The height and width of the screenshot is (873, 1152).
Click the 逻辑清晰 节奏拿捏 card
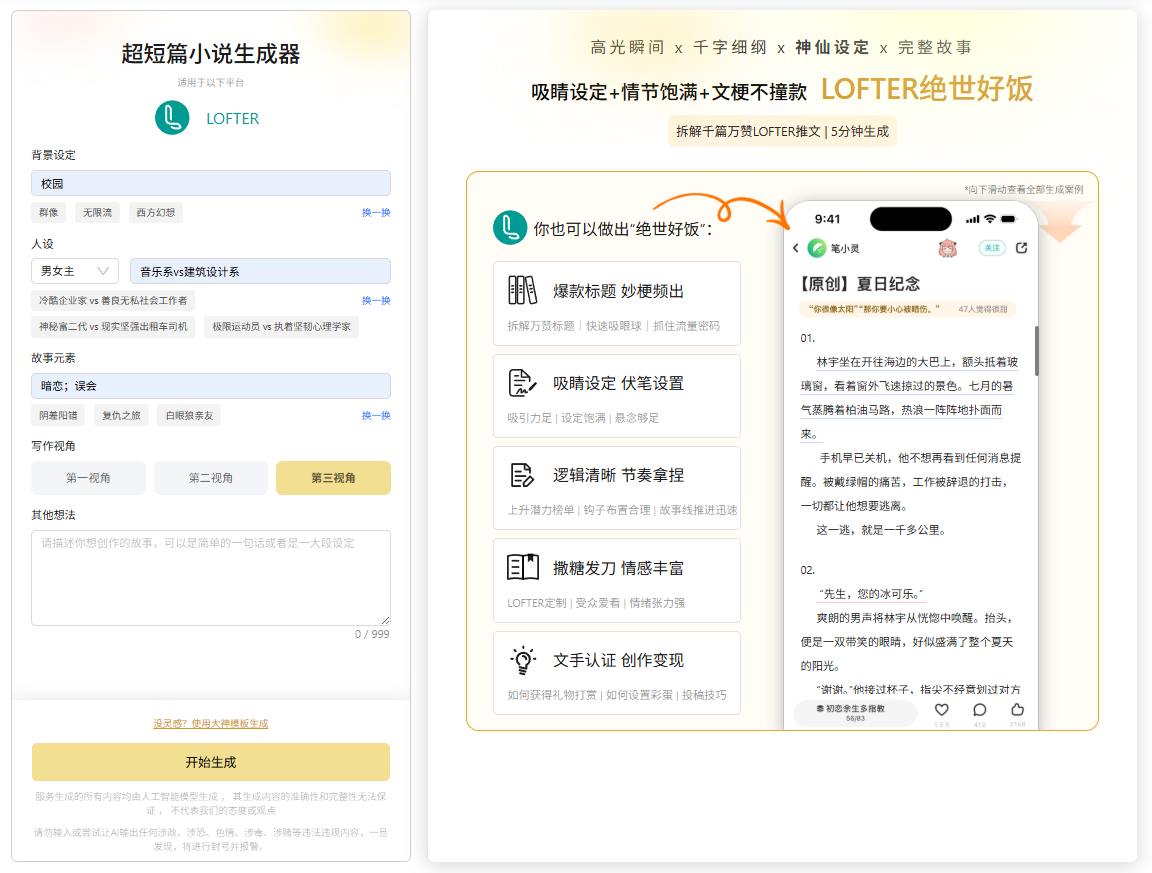[x=616, y=488]
